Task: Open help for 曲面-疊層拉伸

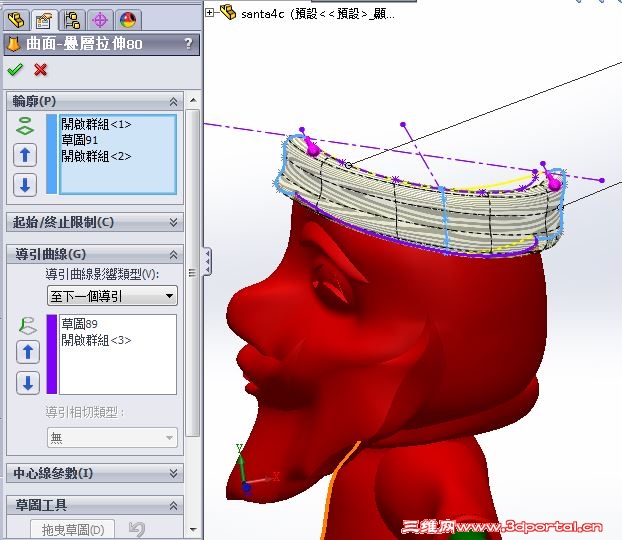Action: coord(188,44)
